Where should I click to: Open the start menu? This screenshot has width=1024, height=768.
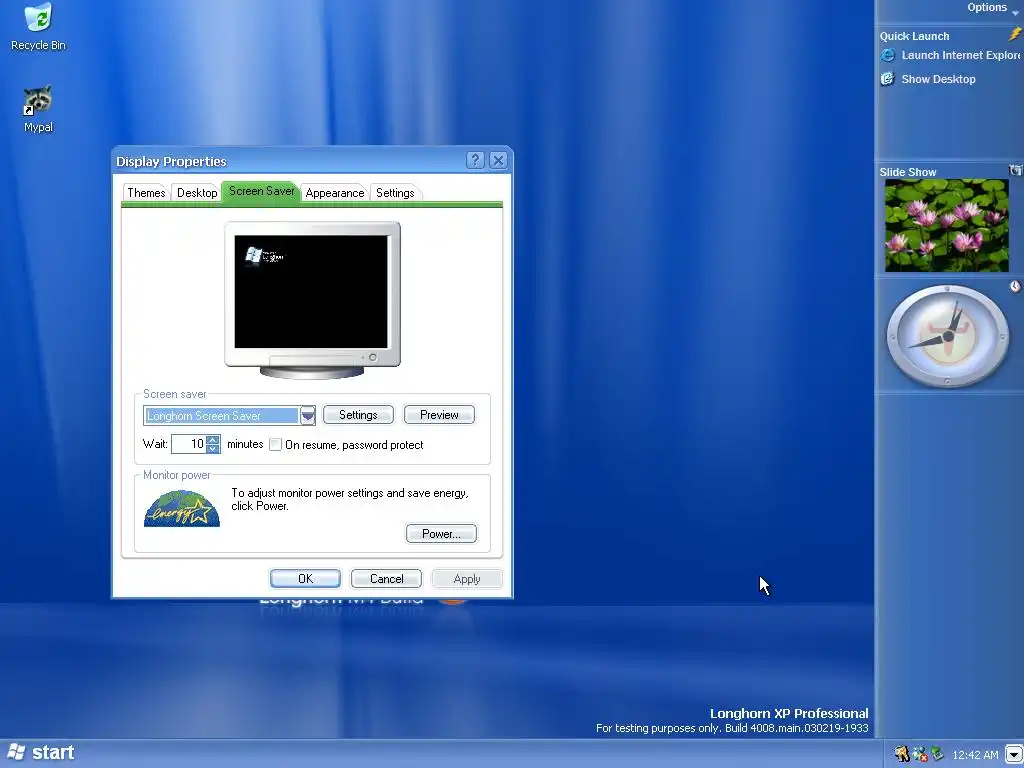pos(40,753)
